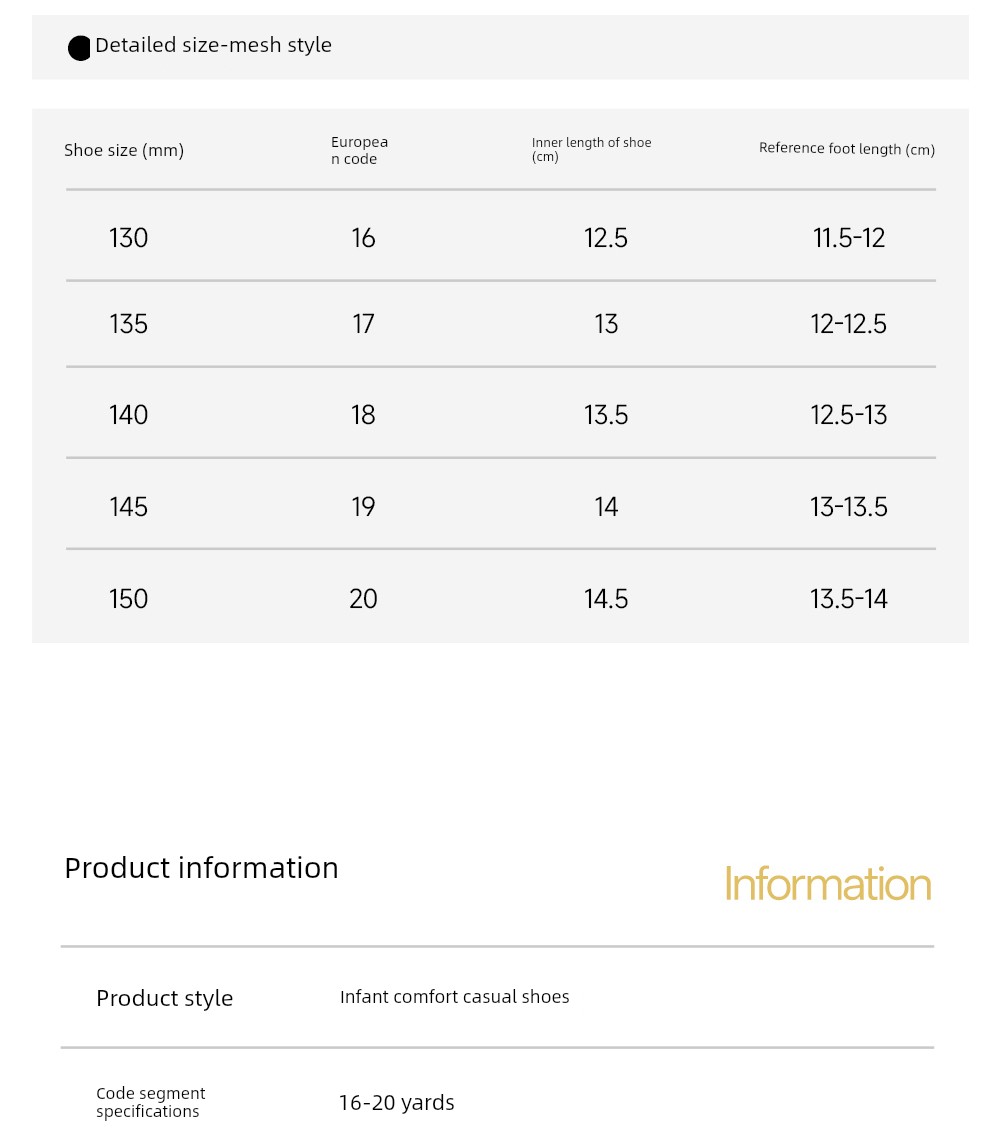Click 'Reference foot length (cm)' header
This screenshot has height=1136, width=1000.
pyautogui.click(x=846, y=149)
